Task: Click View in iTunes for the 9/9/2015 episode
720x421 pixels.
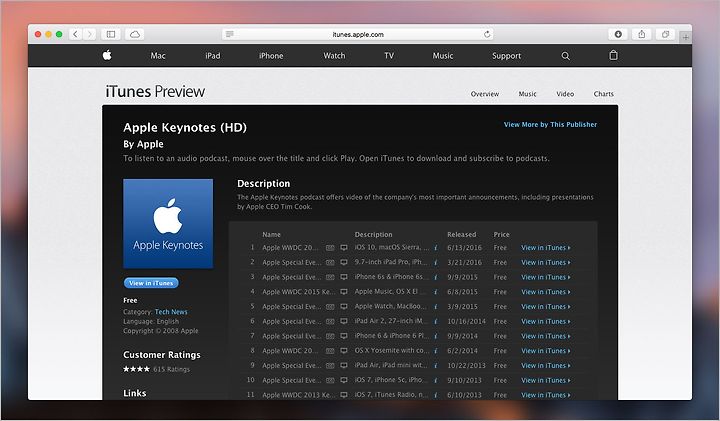Action: pyautogui.click(x=546, y=277)
